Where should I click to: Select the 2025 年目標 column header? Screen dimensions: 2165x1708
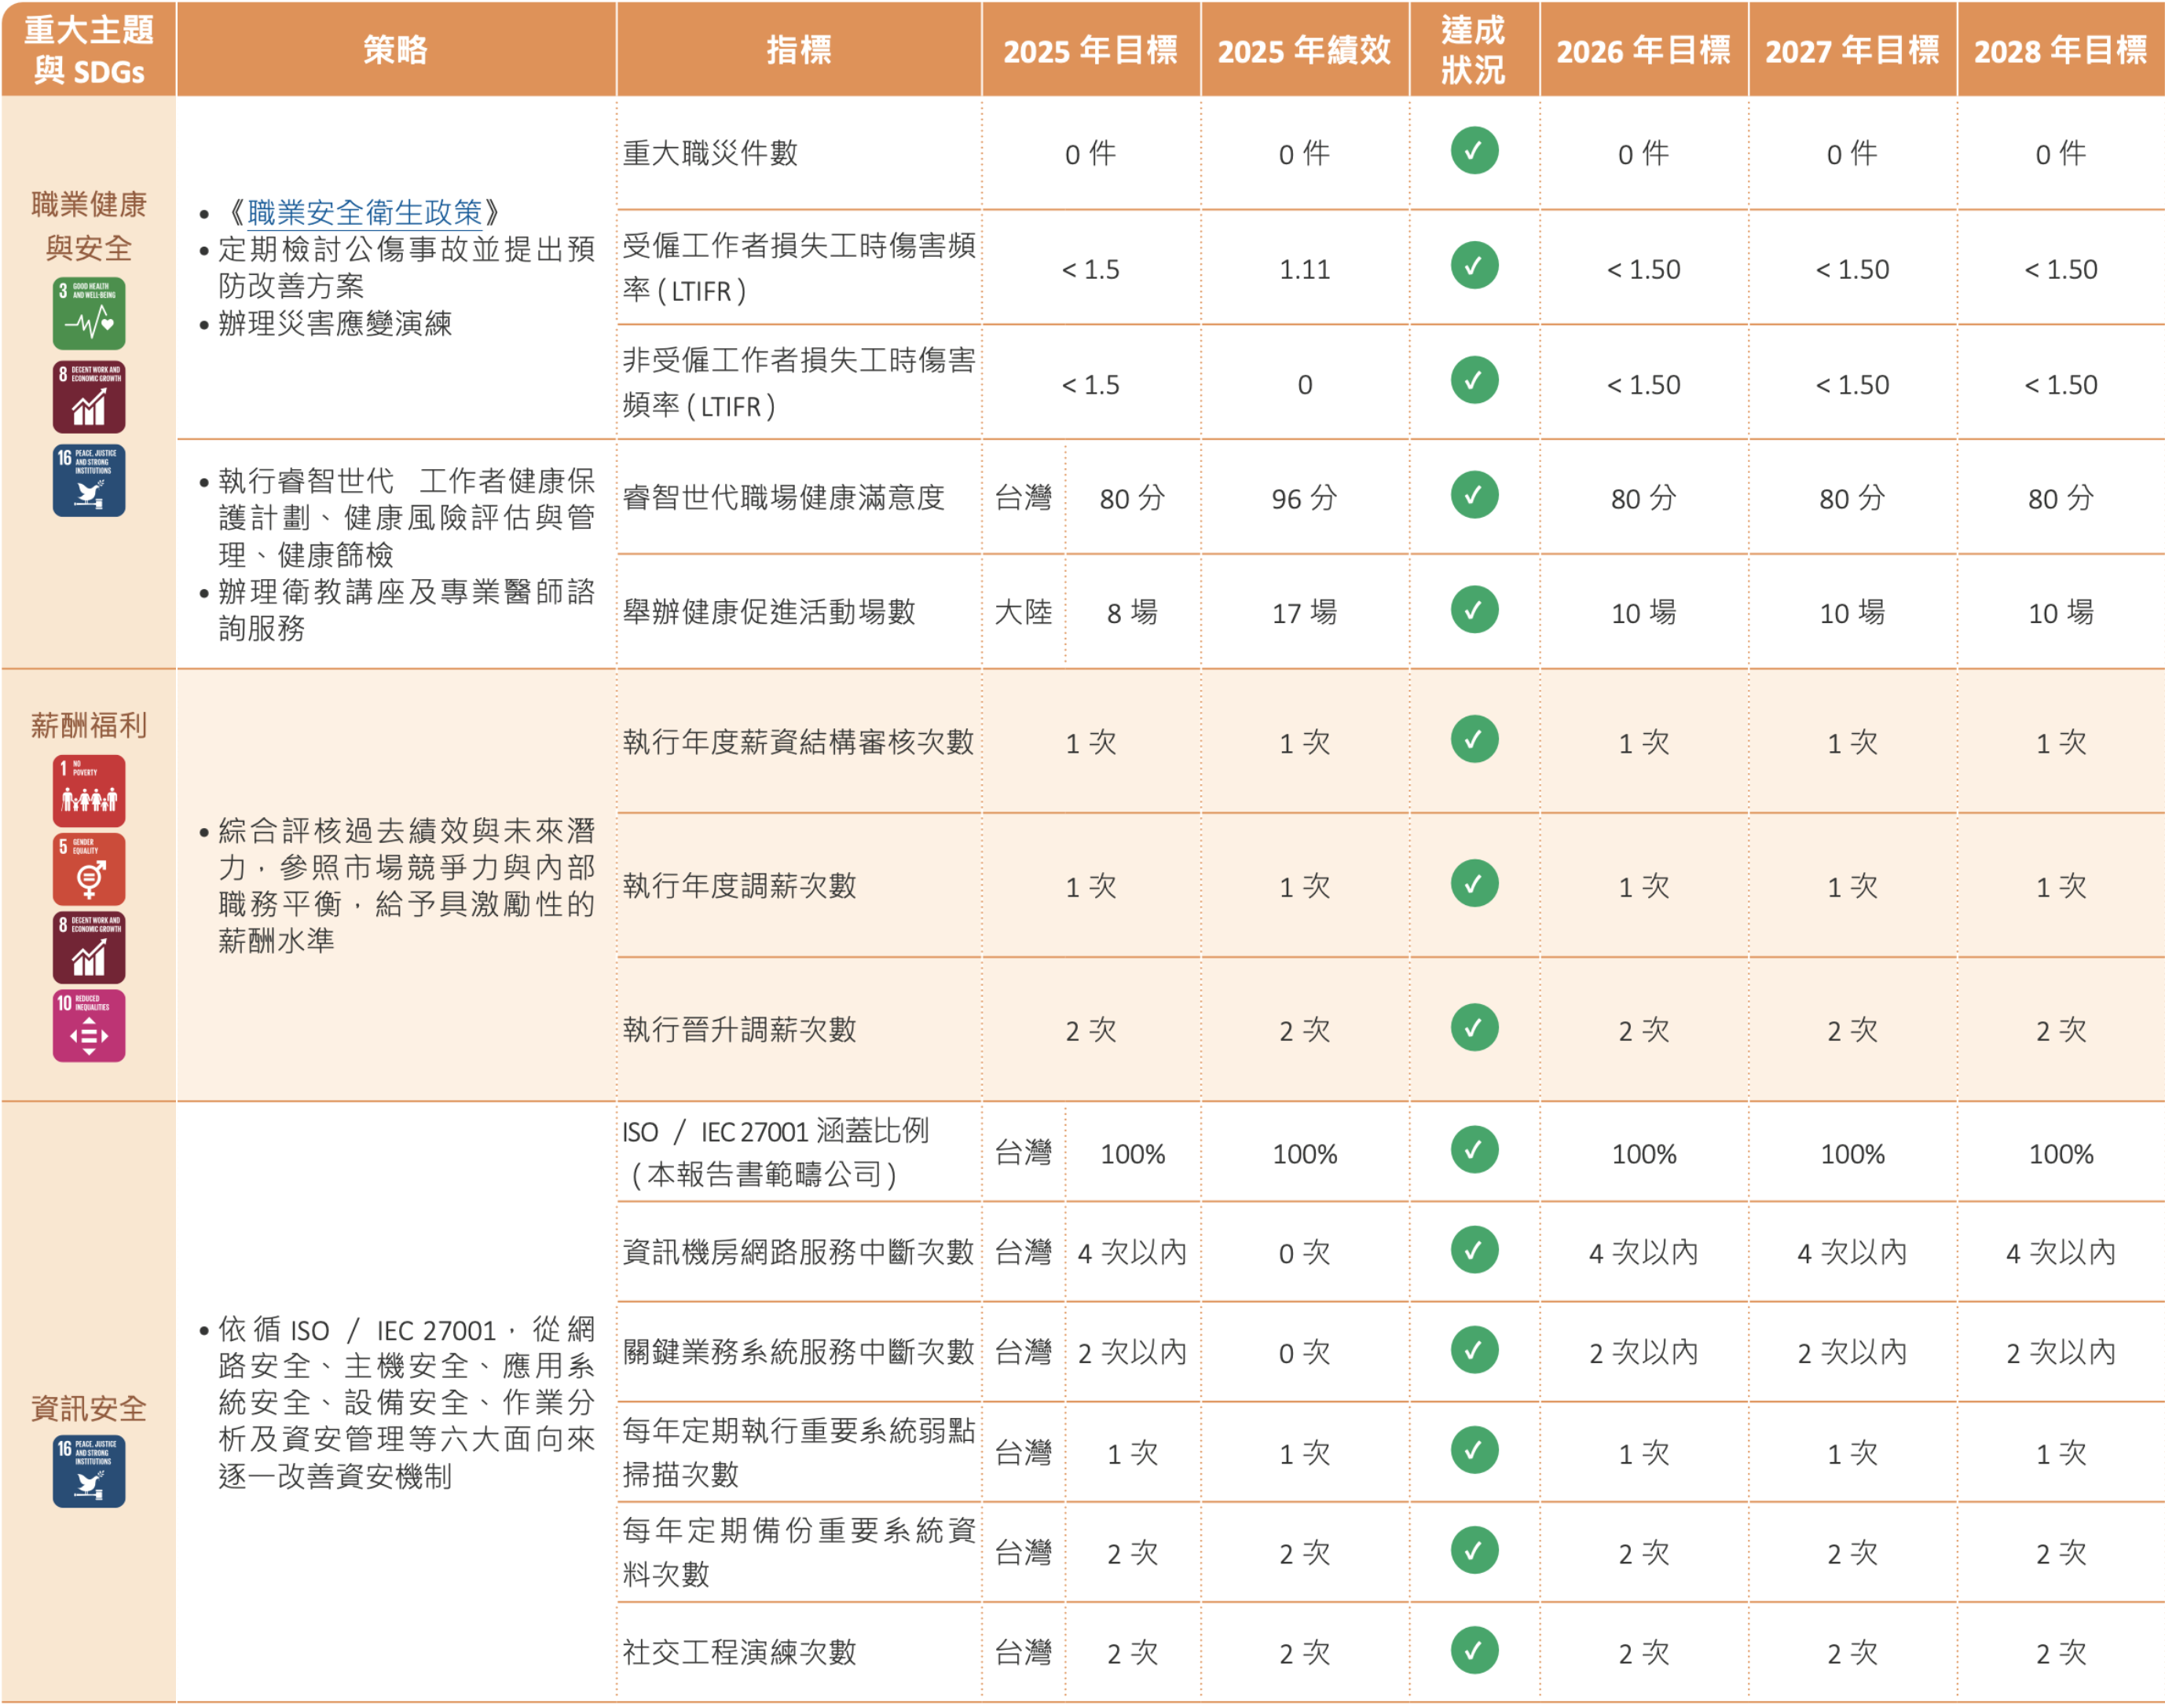[x=1091, y=49]
